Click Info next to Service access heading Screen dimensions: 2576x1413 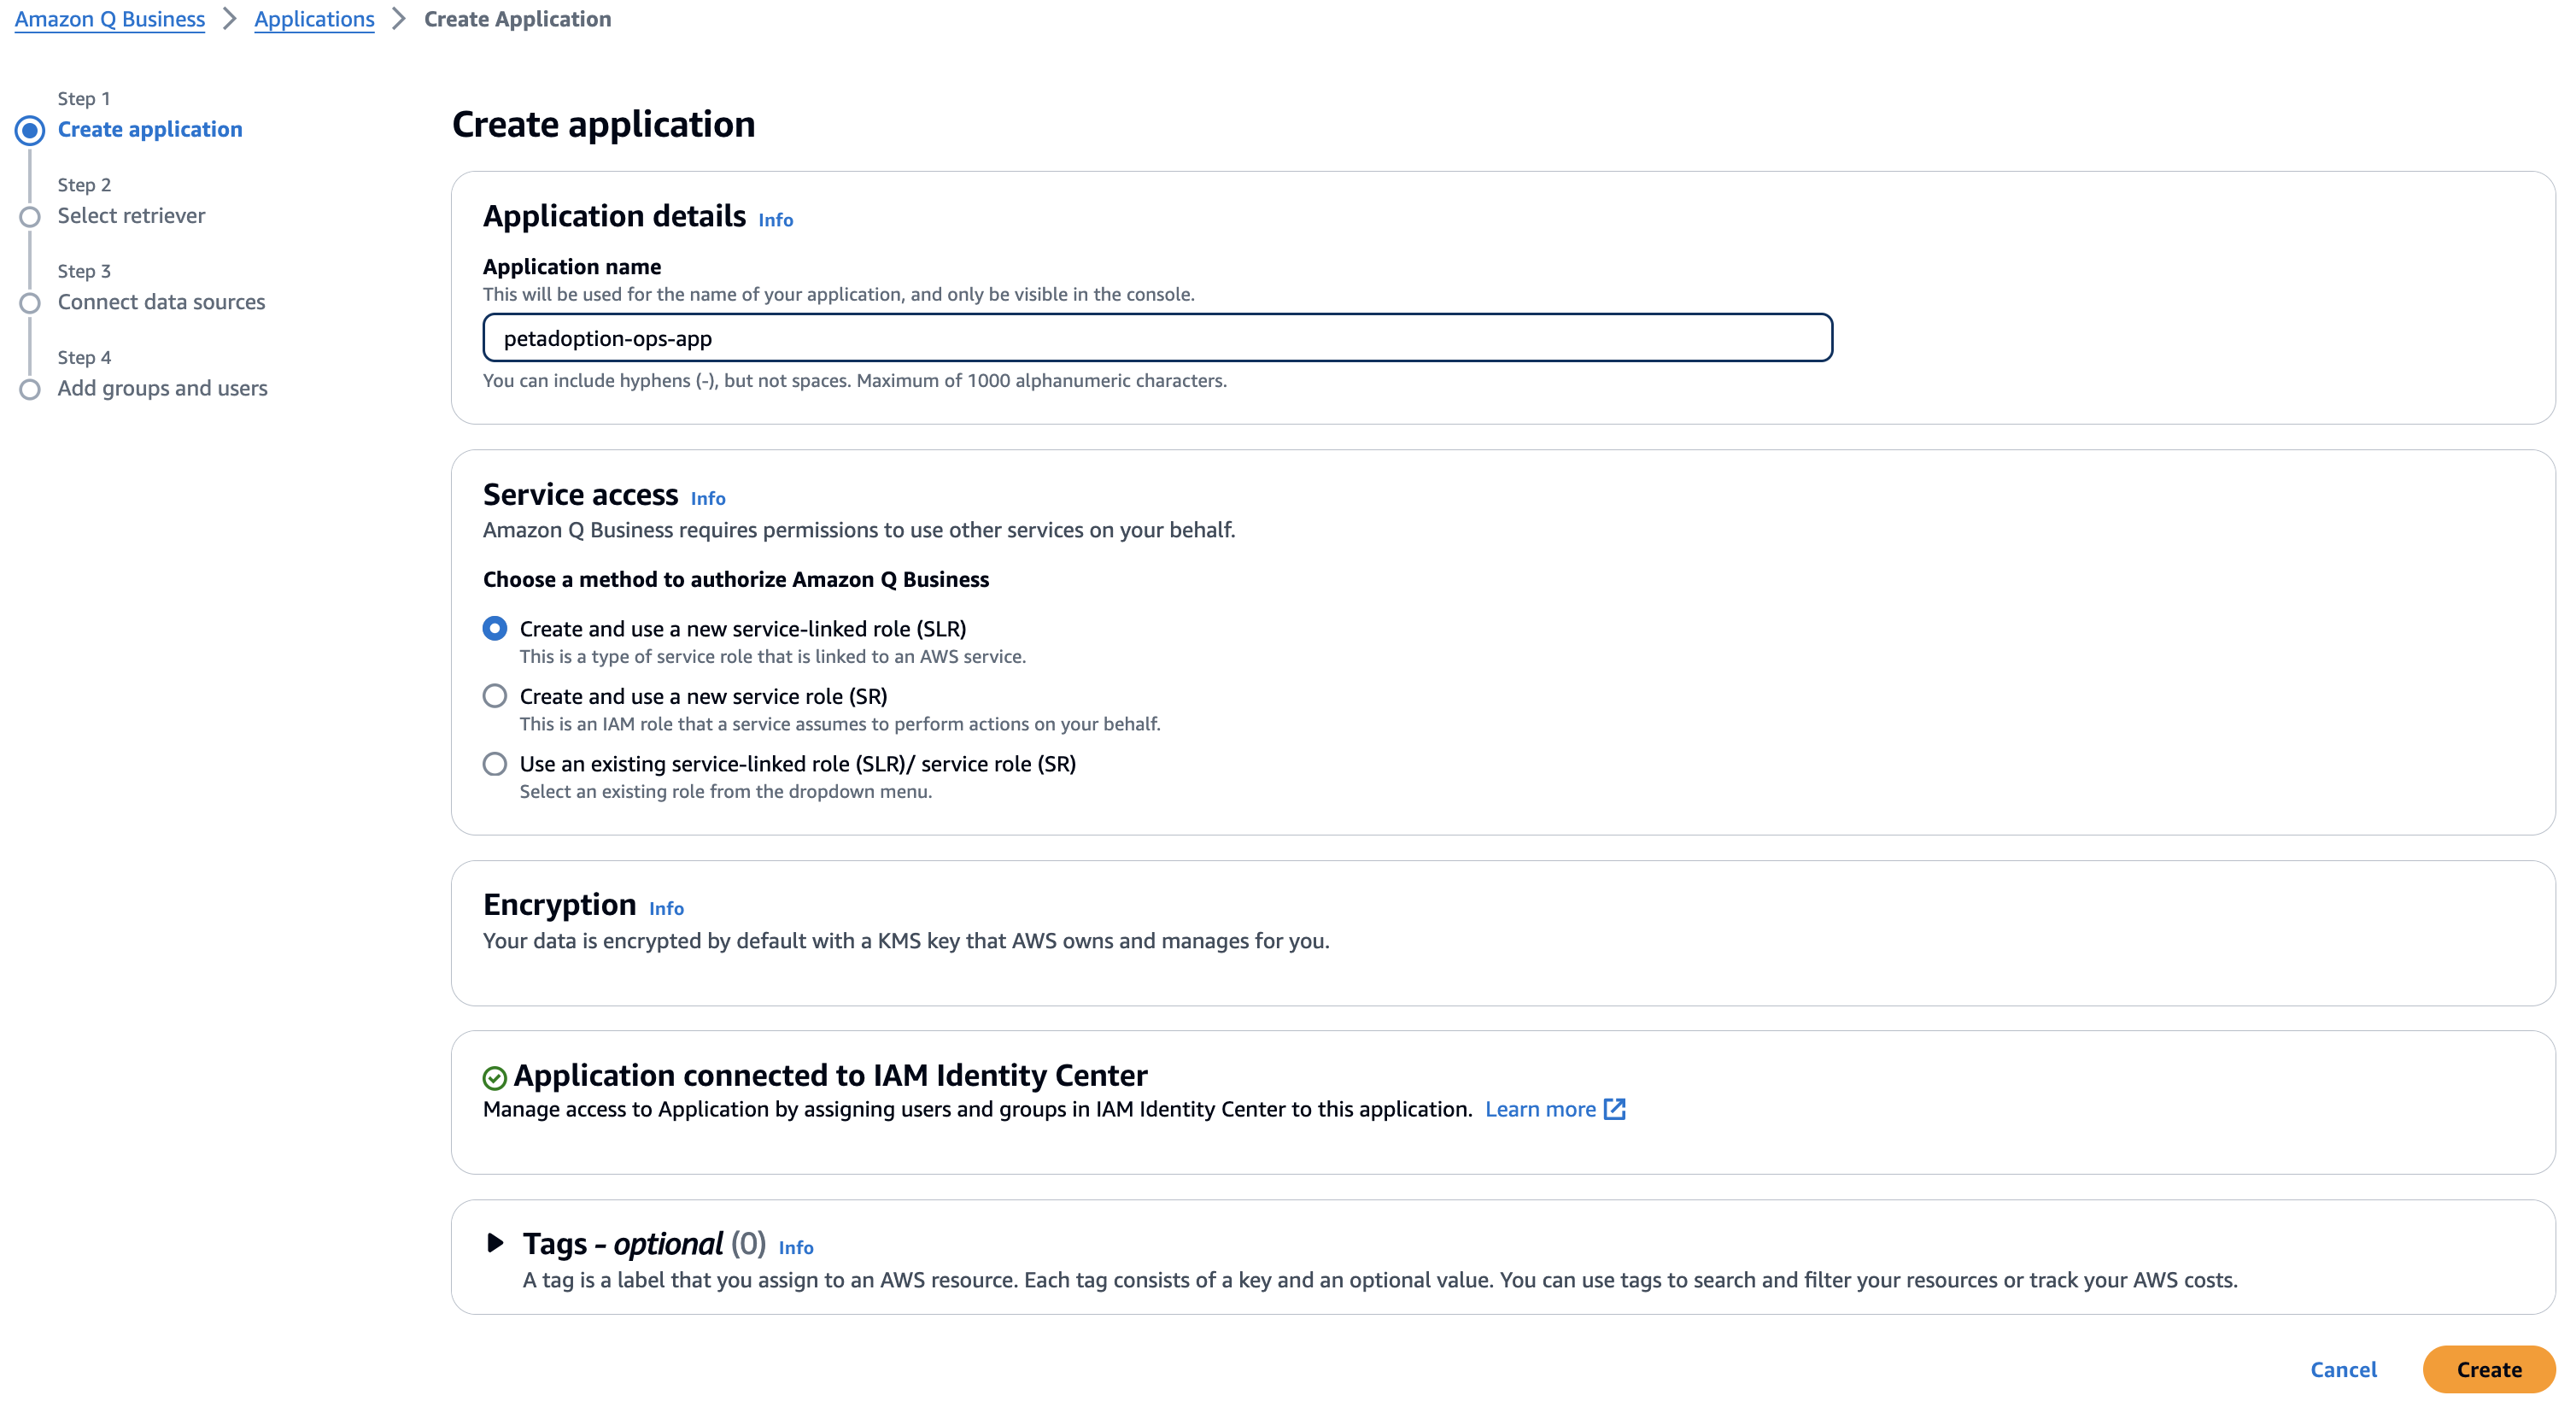click(x=708, y=498)
